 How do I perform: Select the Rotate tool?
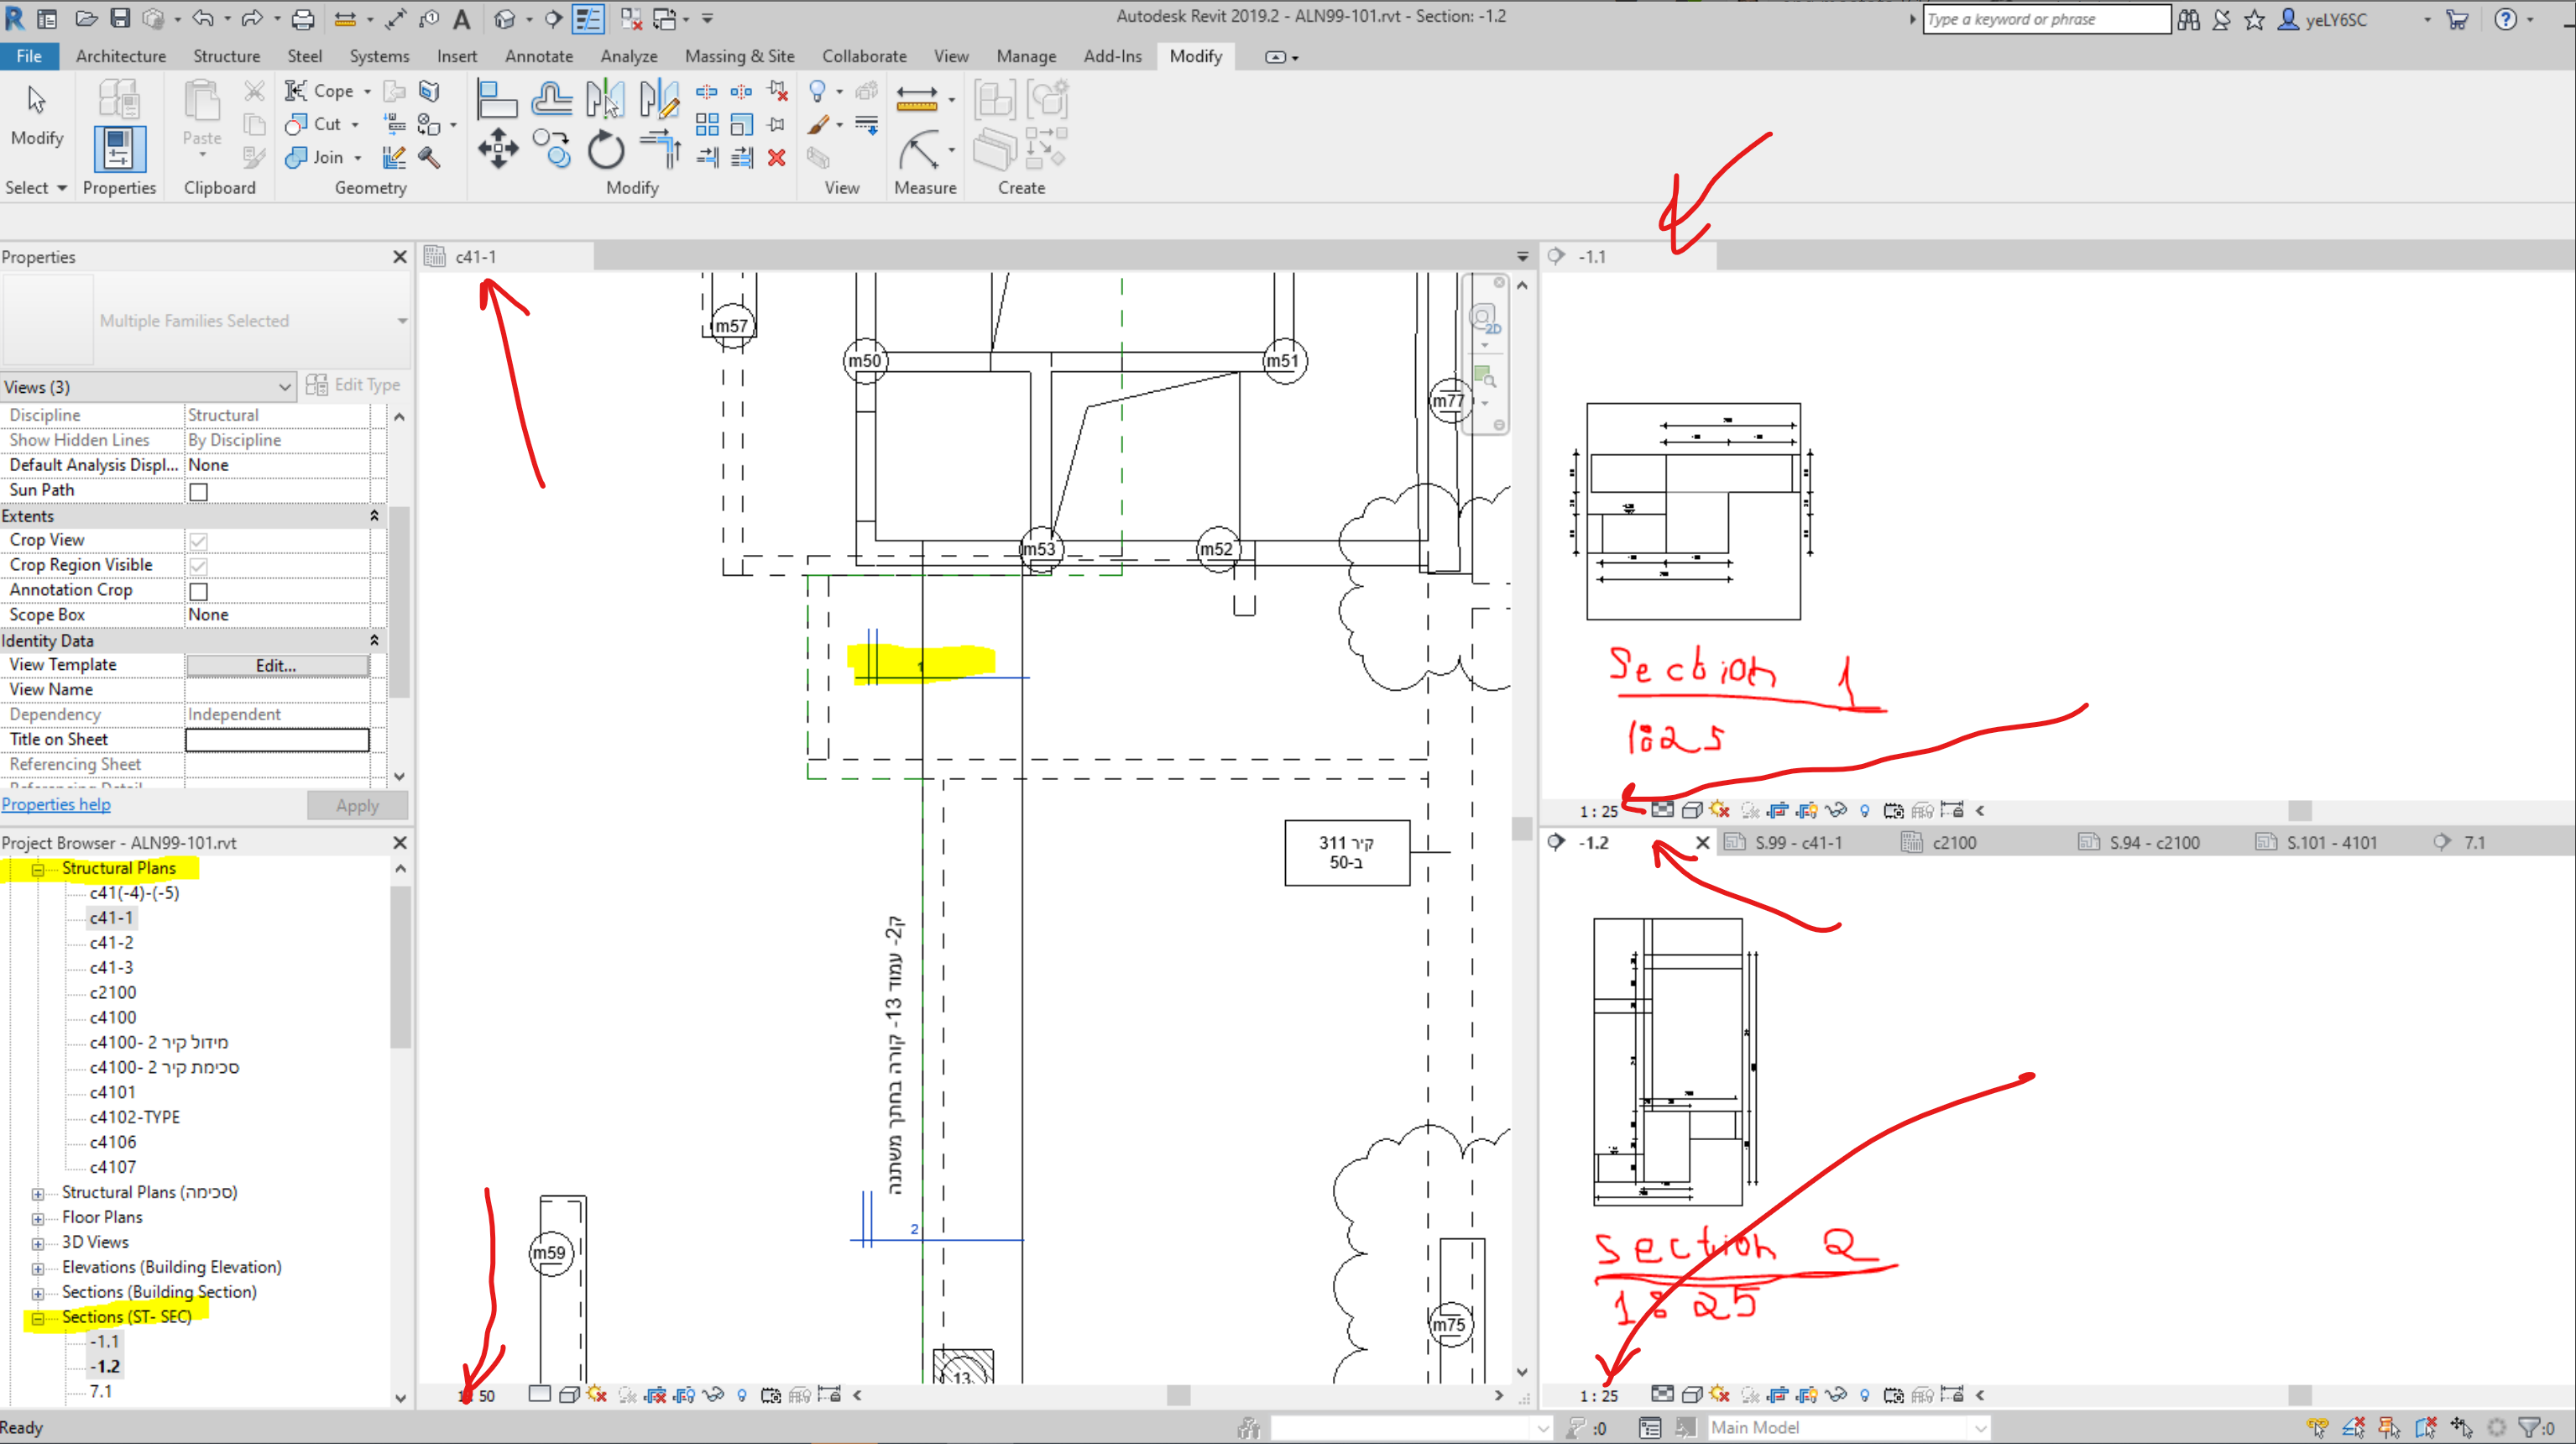click(x=605, y=150)
